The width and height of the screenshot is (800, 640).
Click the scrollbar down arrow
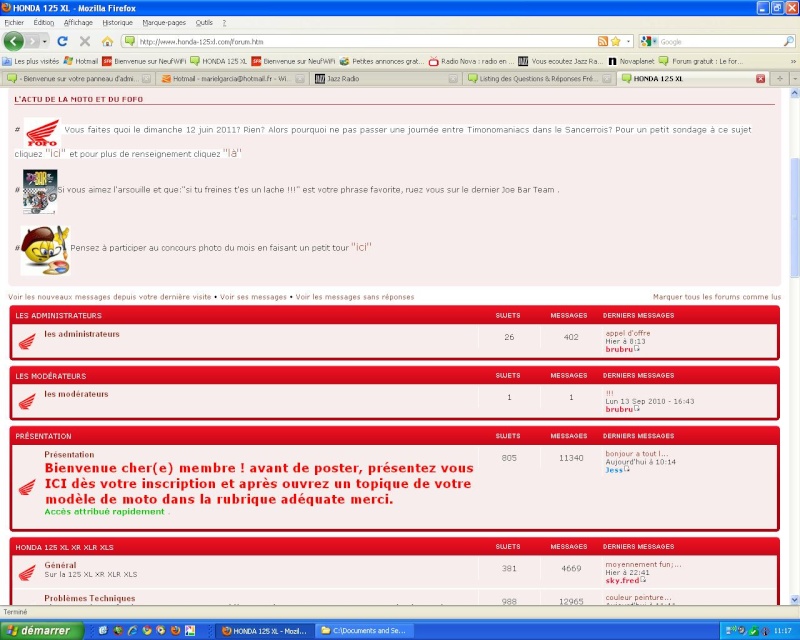(794, 600)
